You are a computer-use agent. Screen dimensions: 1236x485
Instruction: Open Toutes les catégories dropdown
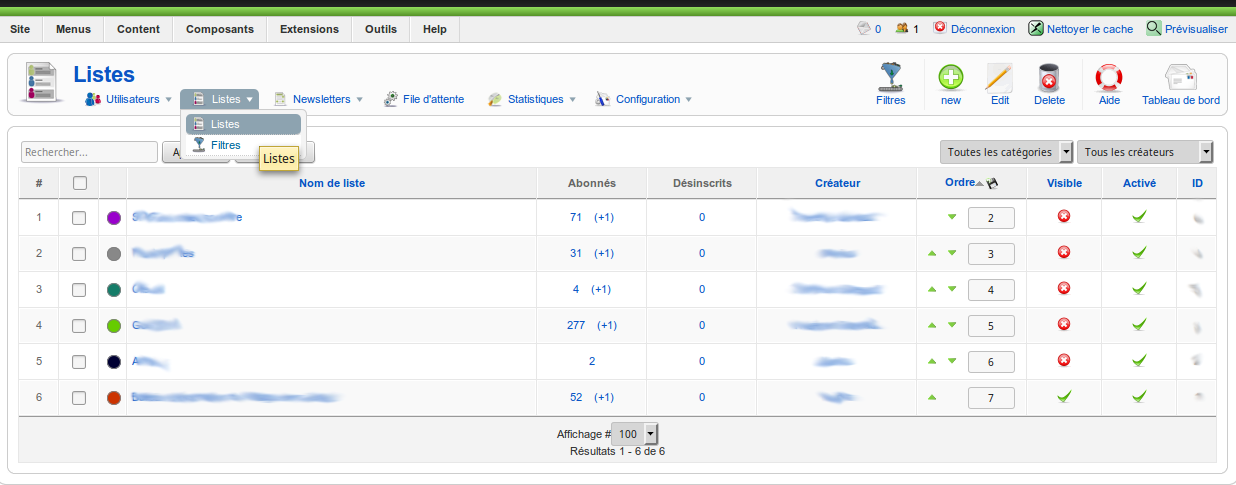[1006, 152]
